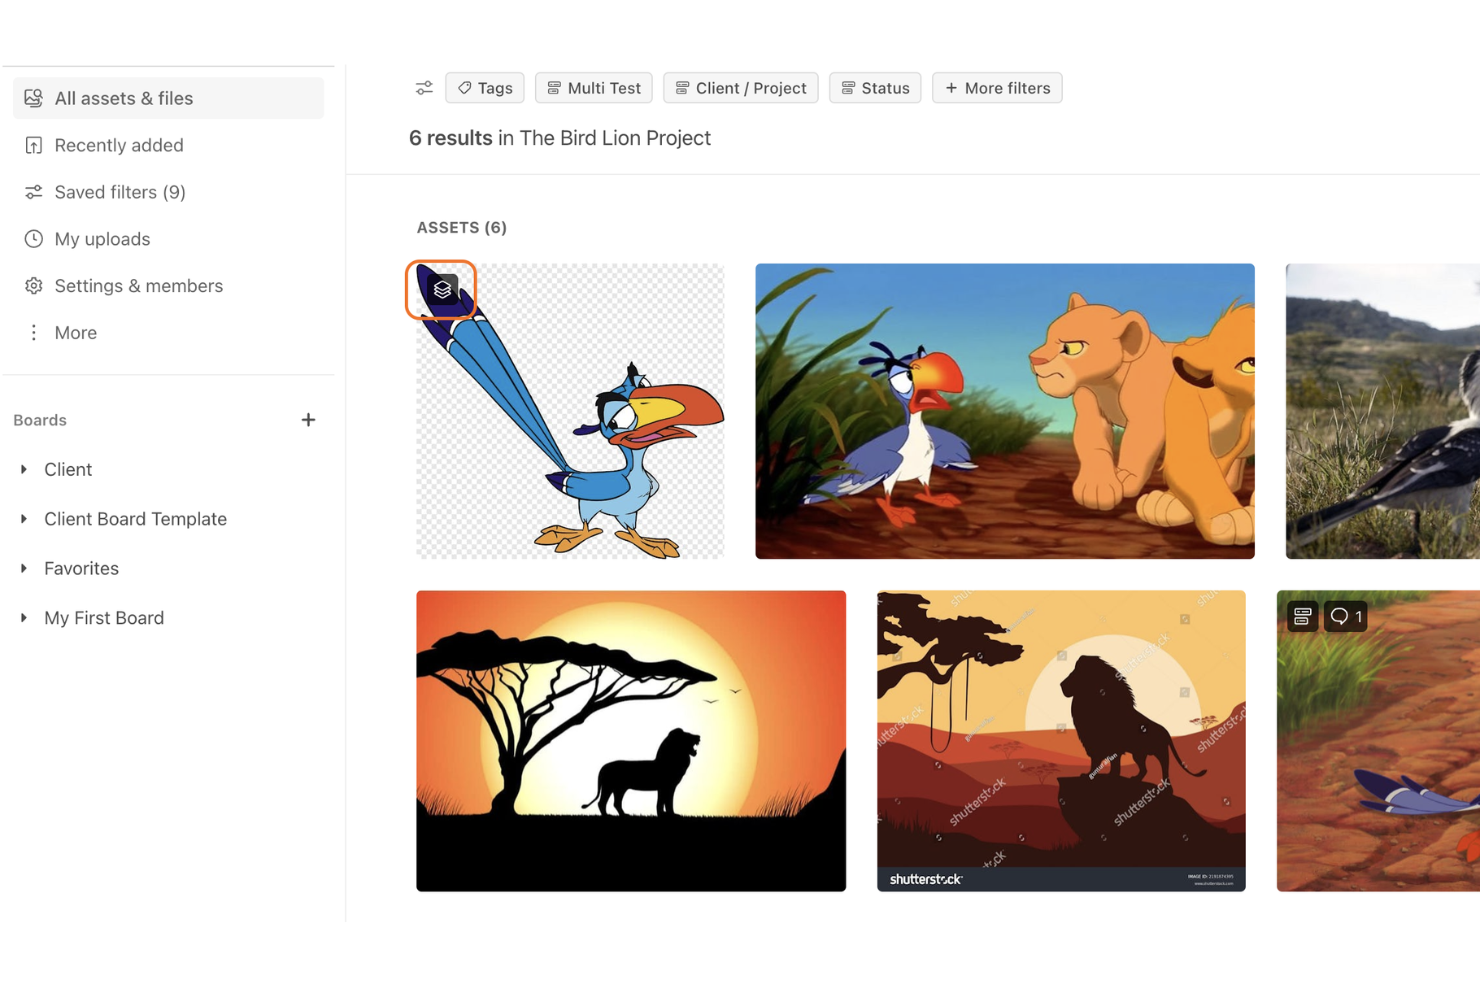Click the plus icon to add a new board

(x=308, y=420)
